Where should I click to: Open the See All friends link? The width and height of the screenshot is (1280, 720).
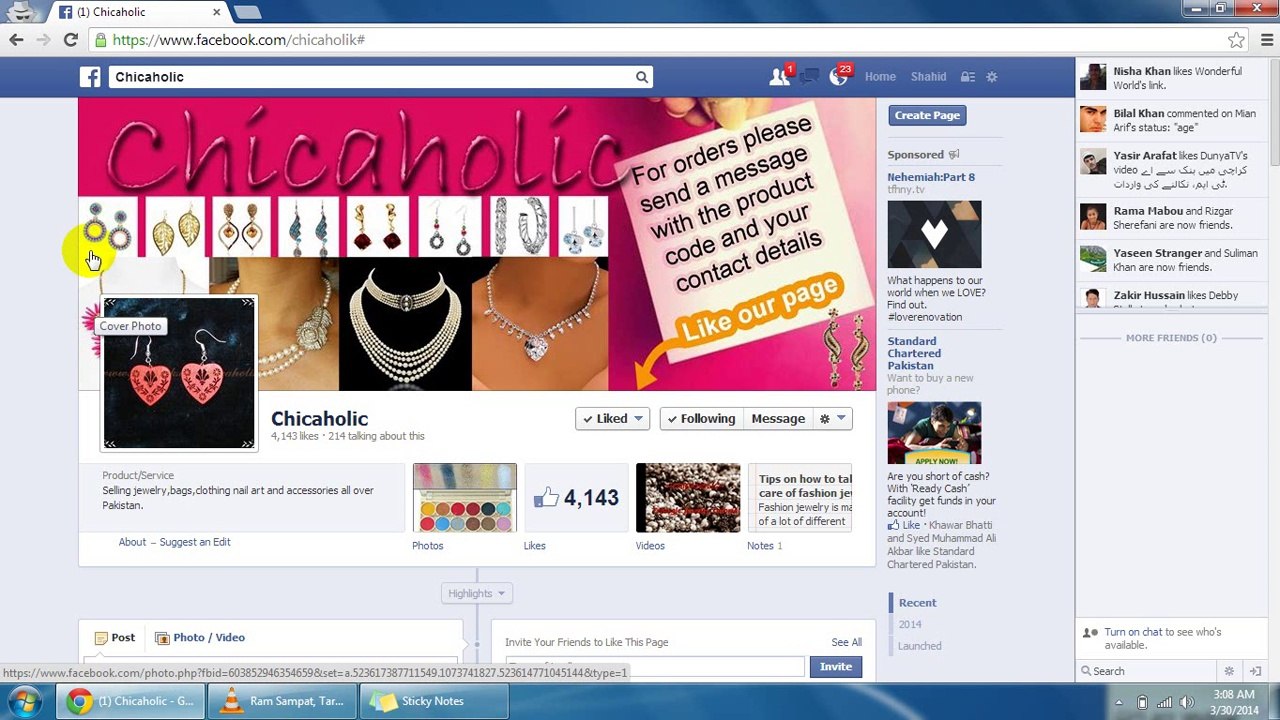(846, 643)
